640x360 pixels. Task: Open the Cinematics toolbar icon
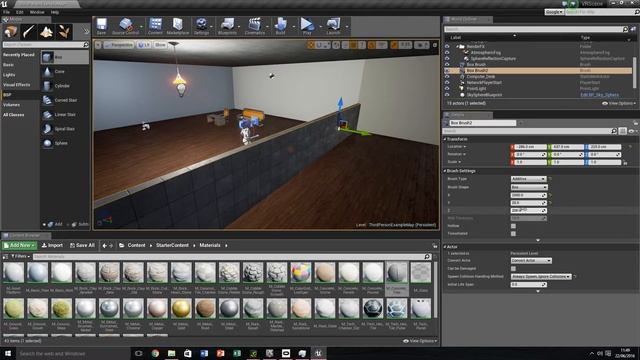point(255,26)
